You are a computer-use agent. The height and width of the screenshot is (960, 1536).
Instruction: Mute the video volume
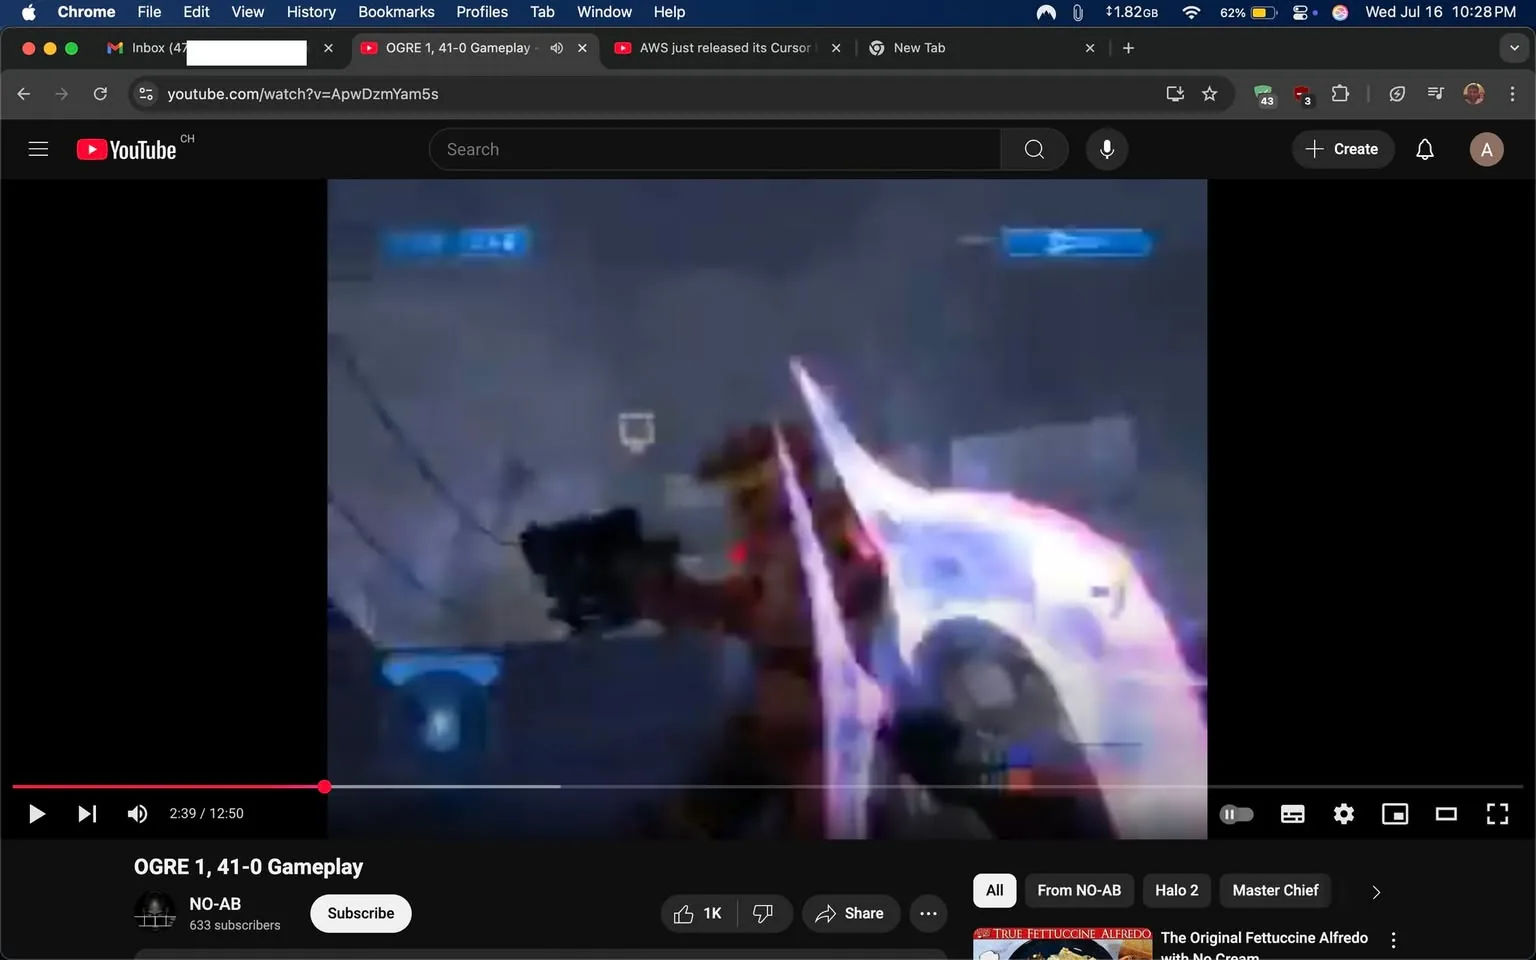[137, 813]
